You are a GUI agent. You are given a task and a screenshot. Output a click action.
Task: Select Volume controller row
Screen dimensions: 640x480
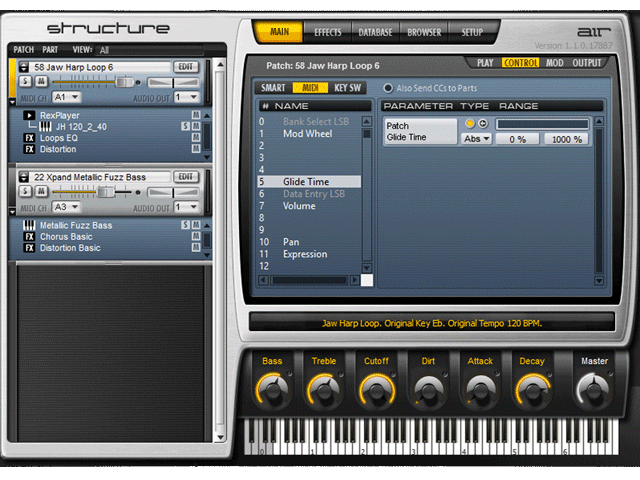tap(309, 206)
